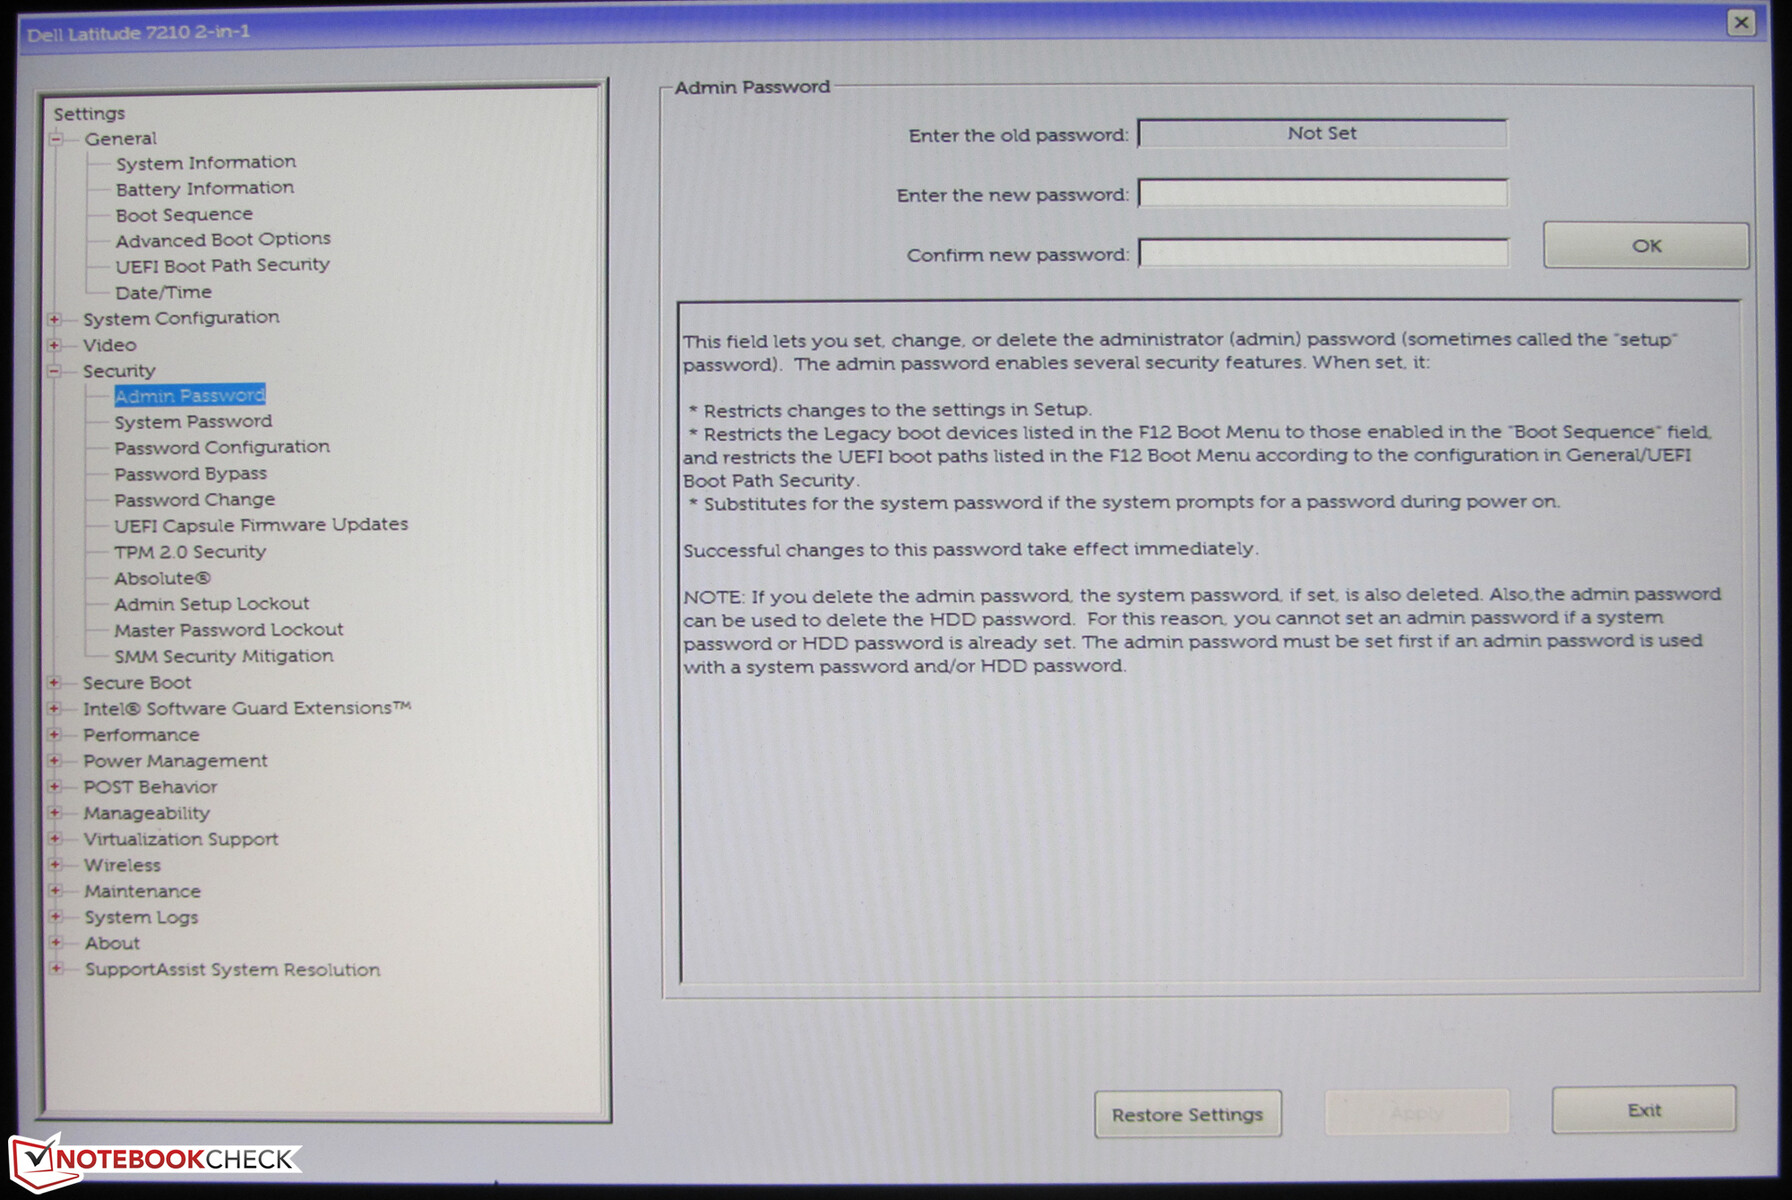Expand the Wireless section
The width and height of the screenshot is (1792, 1200).
coord(55,864)
